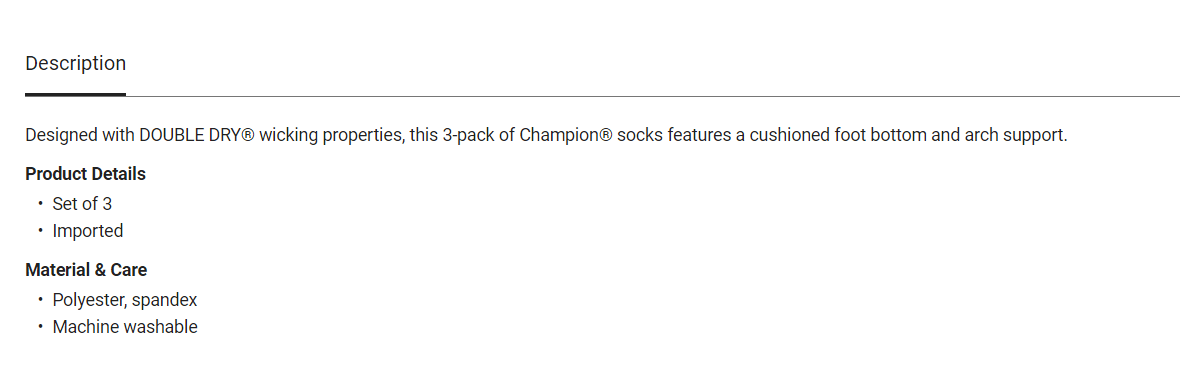The image size is (1180, 366).
Task: Select the Product Details heading
Action: pyautogui.click(x=85, y=174)
